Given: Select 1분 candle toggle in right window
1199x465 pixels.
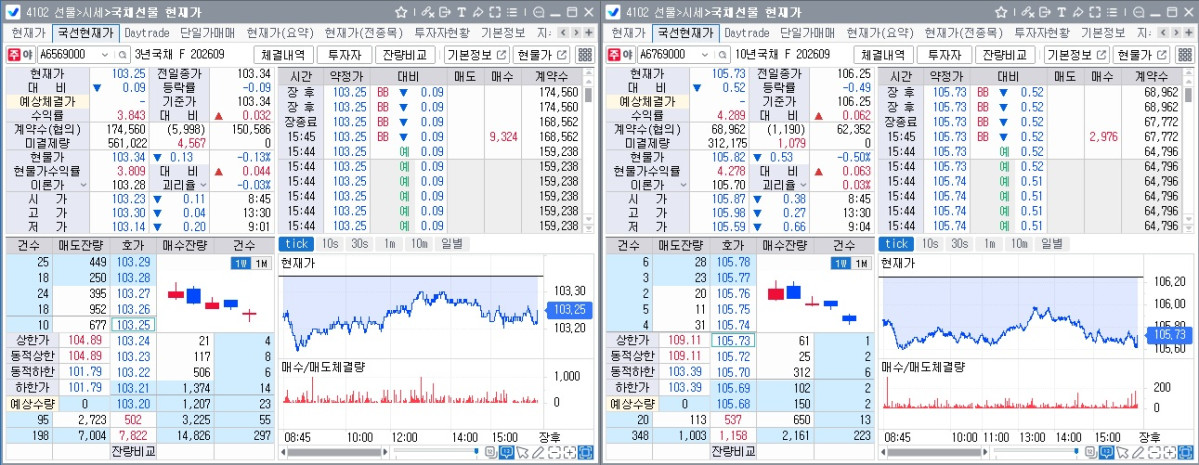Looking at the screenshot, I should [840, 263].
